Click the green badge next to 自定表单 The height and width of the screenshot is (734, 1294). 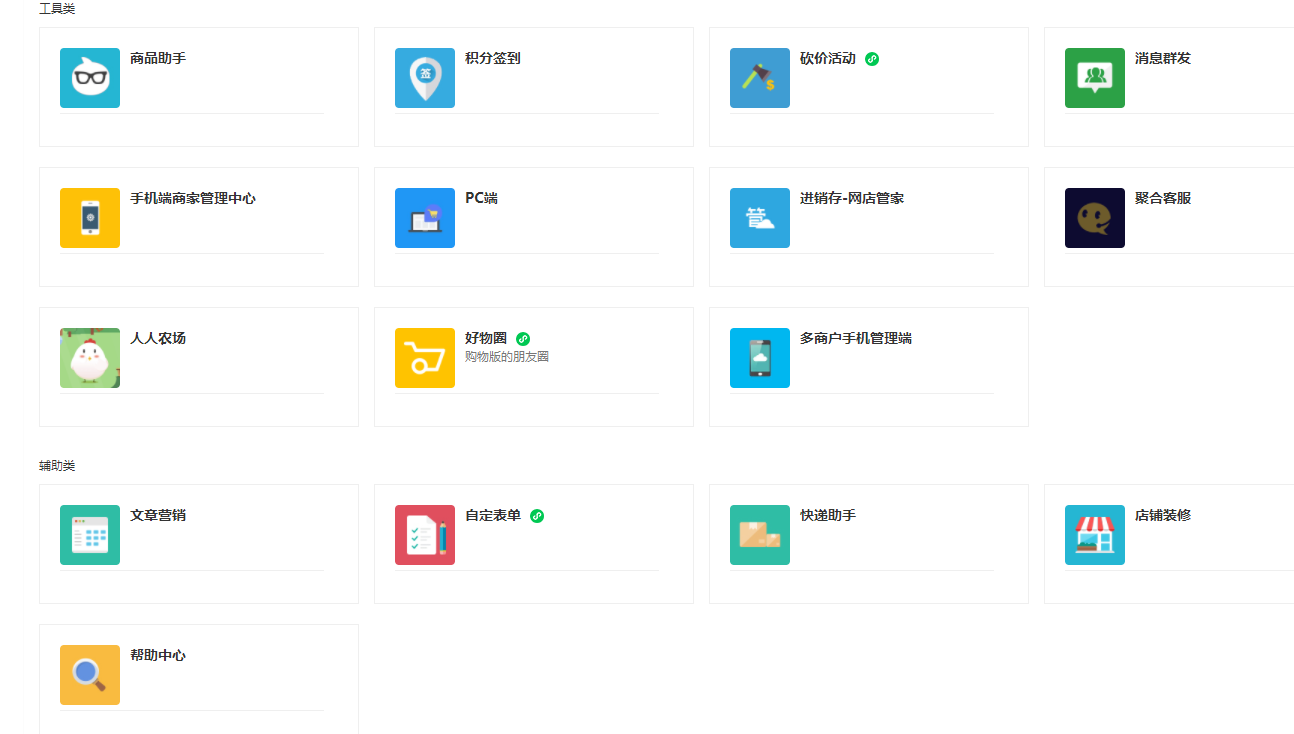537,516
